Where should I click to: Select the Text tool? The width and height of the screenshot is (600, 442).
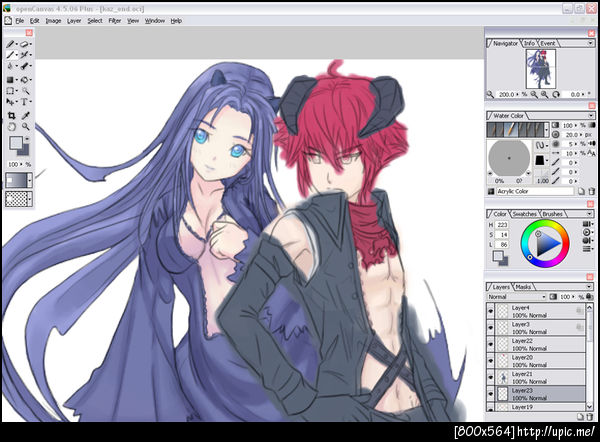coord(24,102)
